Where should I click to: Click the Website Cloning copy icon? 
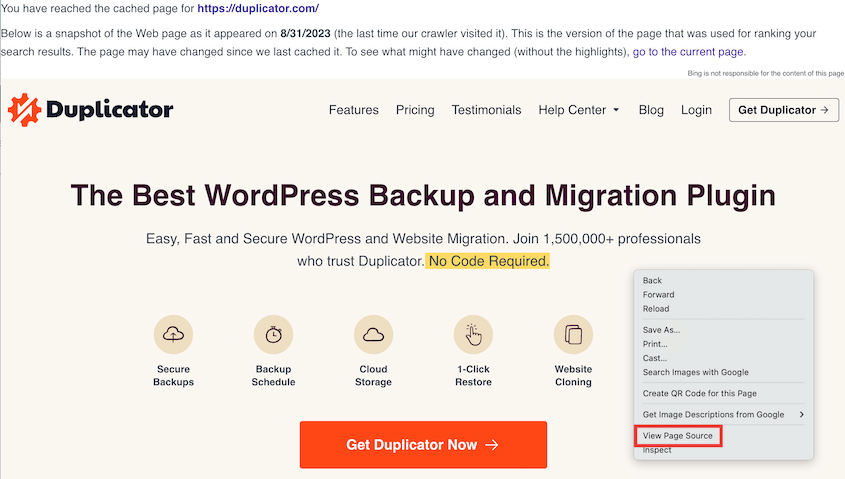(573, 335)
